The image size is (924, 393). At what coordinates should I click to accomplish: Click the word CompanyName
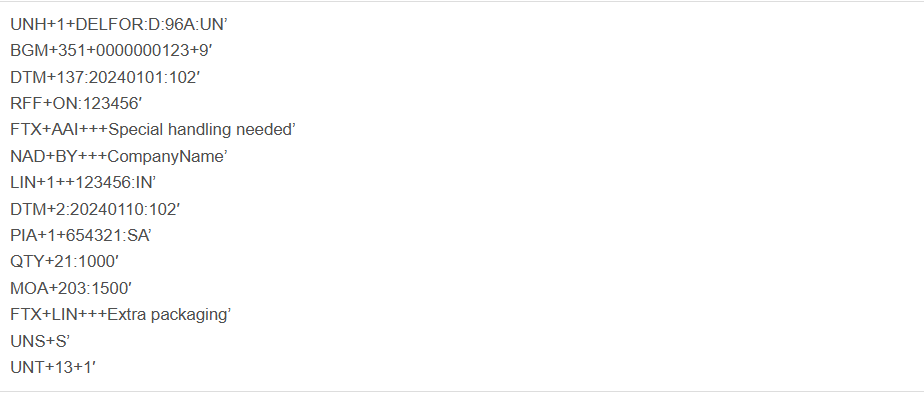coord(167,157)
